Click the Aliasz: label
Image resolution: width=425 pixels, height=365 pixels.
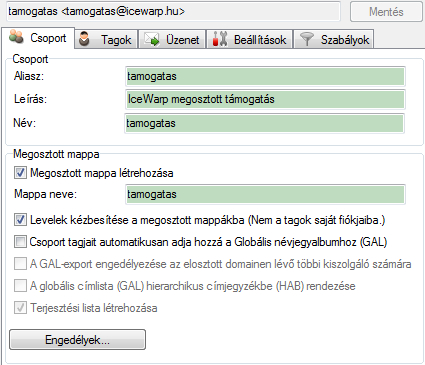(x=29, y=76)
